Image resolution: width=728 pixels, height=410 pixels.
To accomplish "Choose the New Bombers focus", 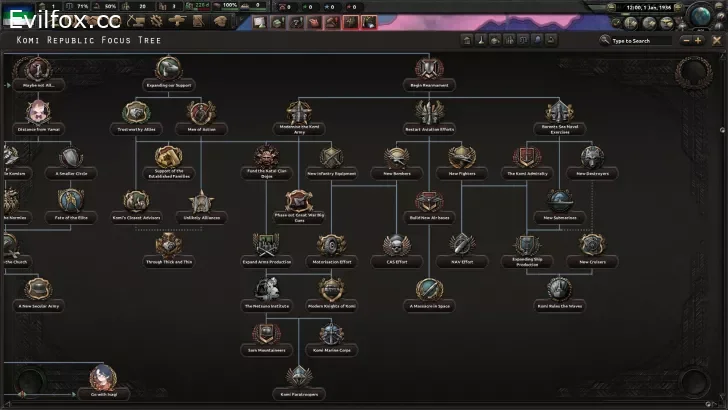I will [396, 157].
